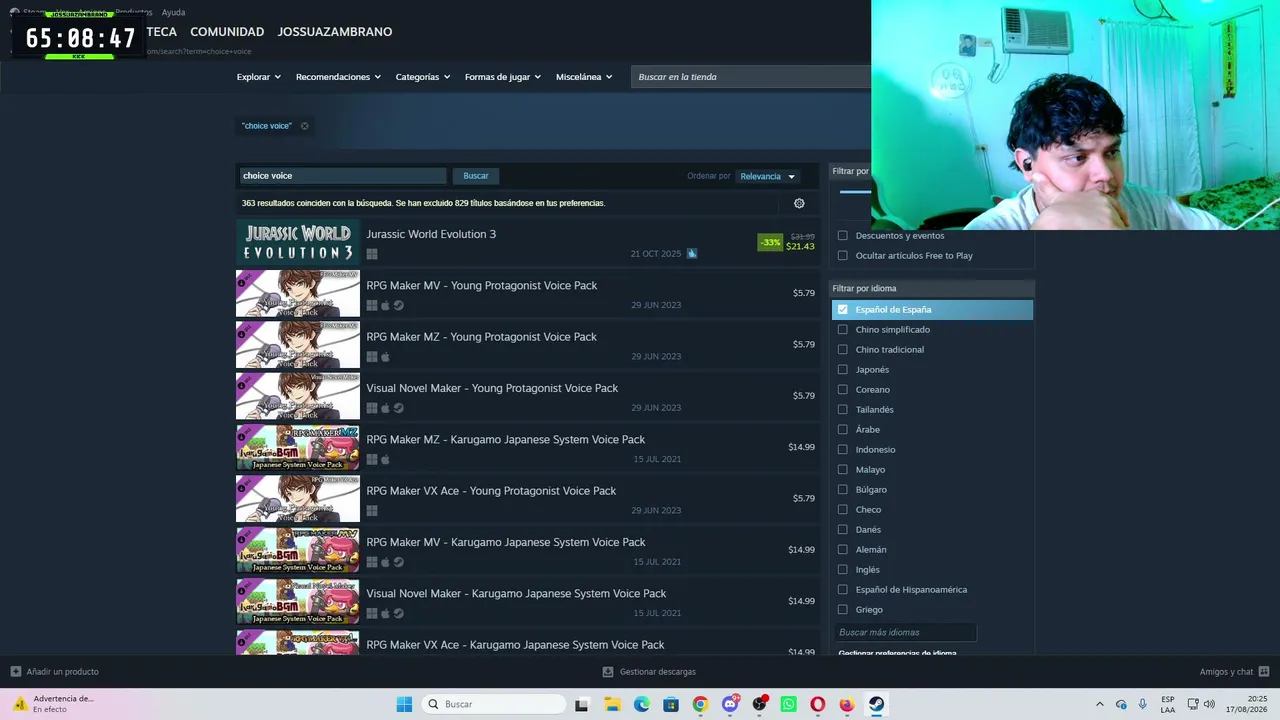Select the Alemán language checkbox
This screenshot has height=720, width=1280.
842,550
